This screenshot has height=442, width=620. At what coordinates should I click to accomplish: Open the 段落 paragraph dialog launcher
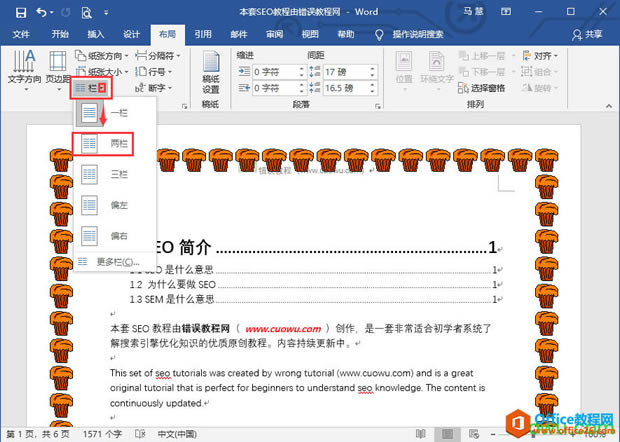378,106
